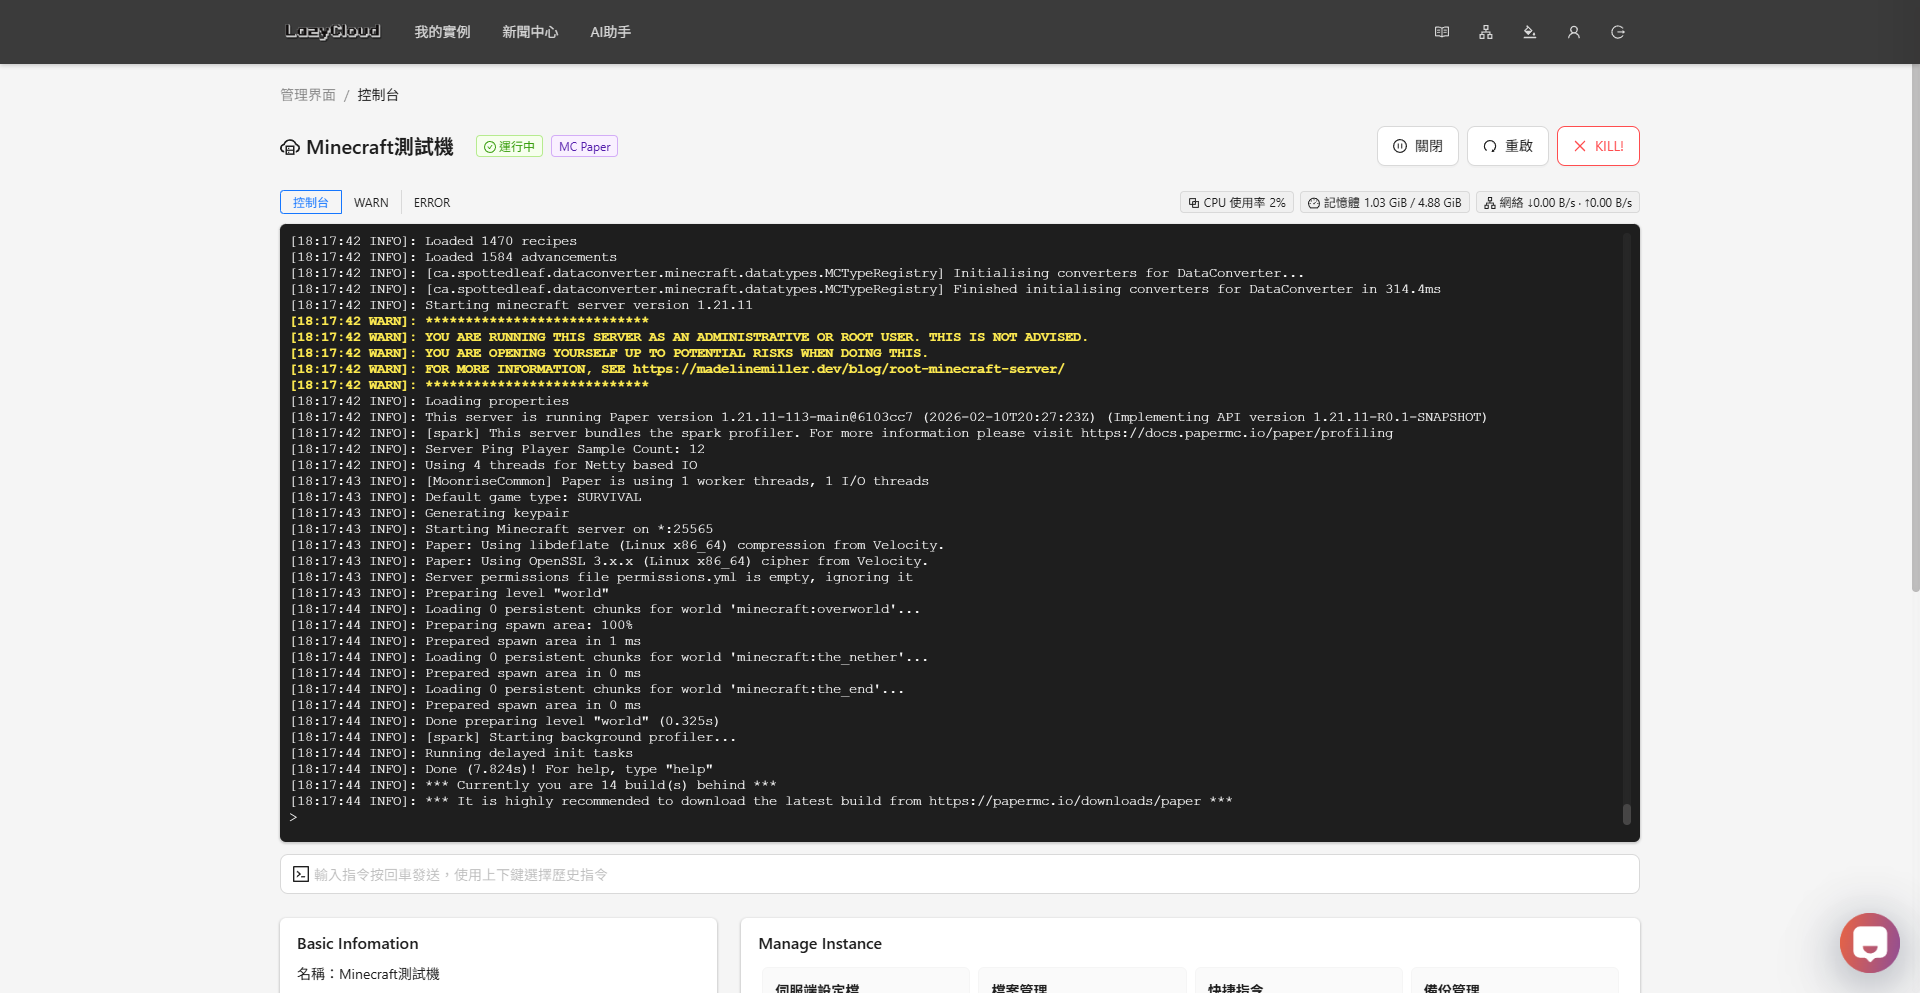
Task: Open 新聞中心 in the top menu
Action: pos(530,32)
